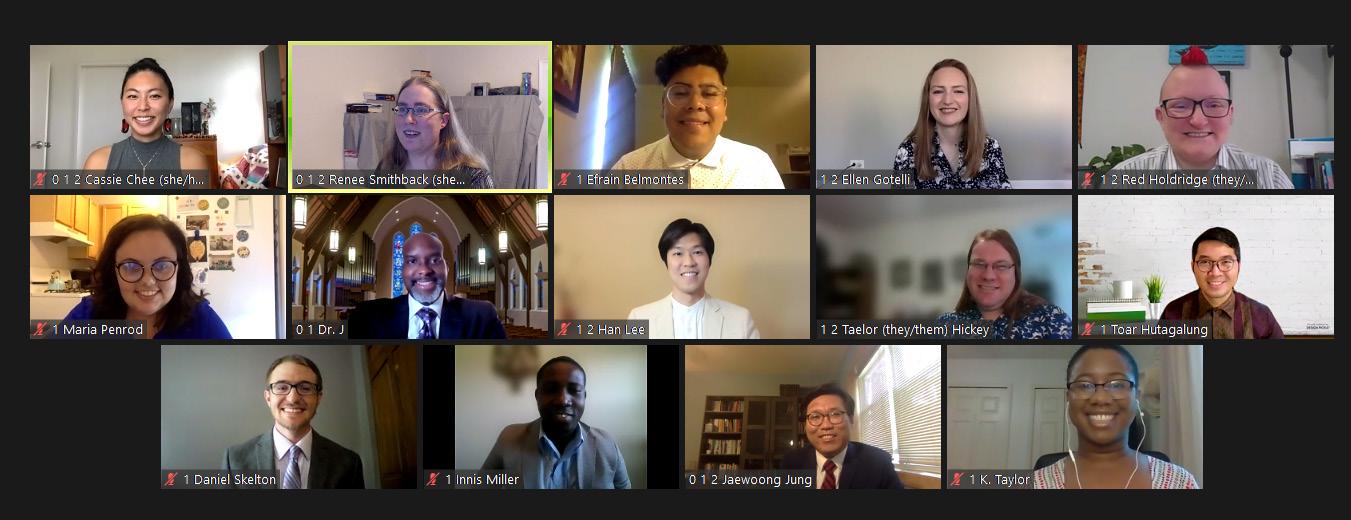The image size is (1351, 520).
Task: Select Jaewoong Jung's video tile
Action: click(x=813, y=417)
